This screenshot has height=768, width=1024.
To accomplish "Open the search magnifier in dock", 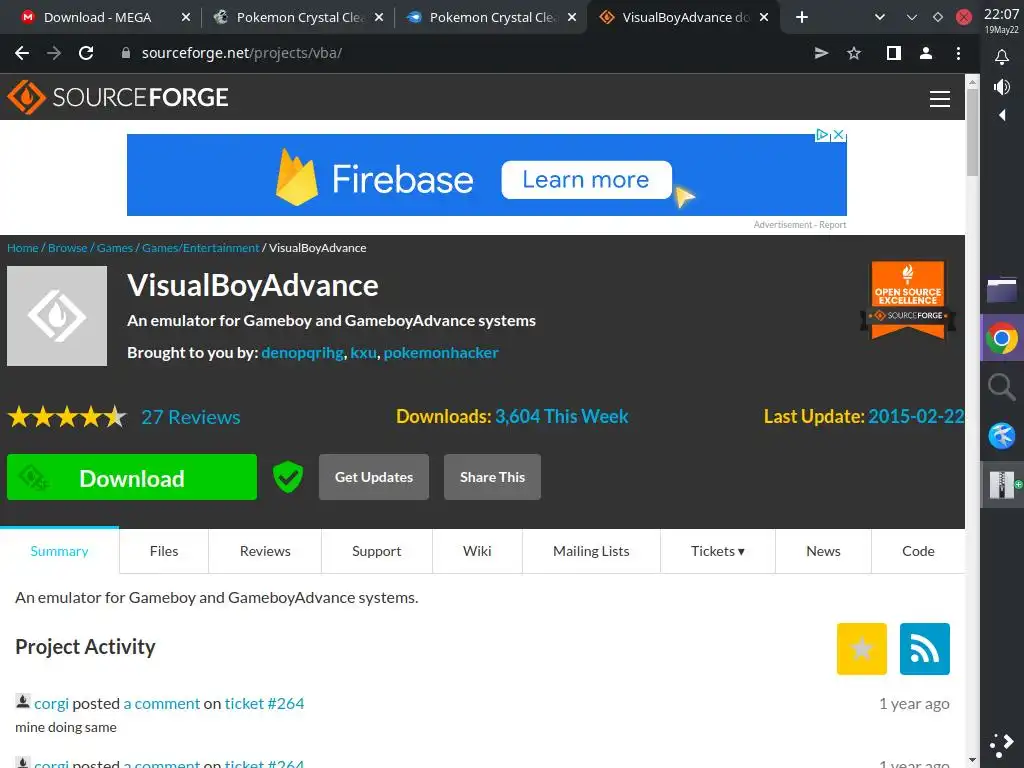I will pos(1002,387).
